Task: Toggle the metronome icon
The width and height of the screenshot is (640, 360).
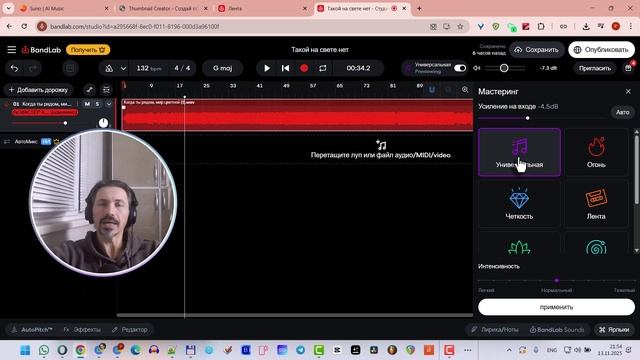Action: 109,68
